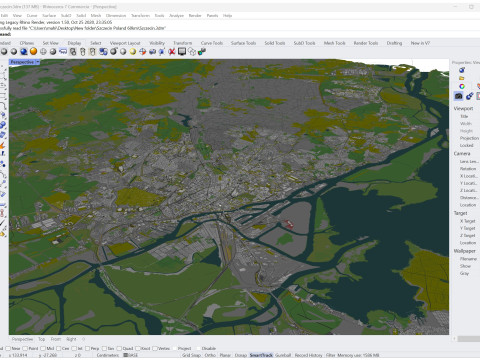Toggle SmartTrack in status bar
The width and height of the screenshot is (480, 360).
pyautogui.click(x=261, y=355)
